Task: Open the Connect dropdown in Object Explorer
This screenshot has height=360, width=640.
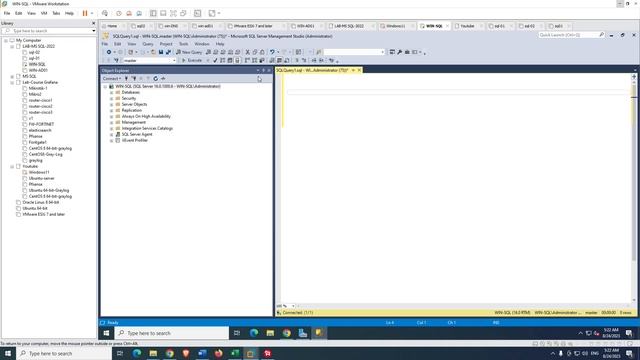Action: click(x=112, y=78)
